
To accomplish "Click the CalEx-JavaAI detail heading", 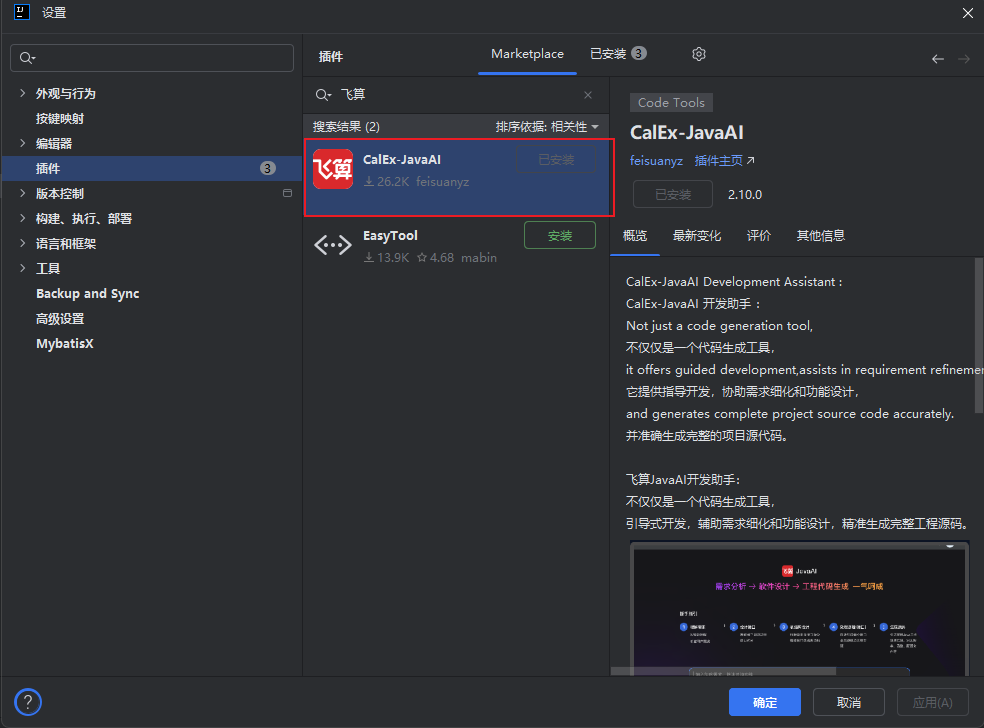I will pyautogui.click(x=687, y=132).
